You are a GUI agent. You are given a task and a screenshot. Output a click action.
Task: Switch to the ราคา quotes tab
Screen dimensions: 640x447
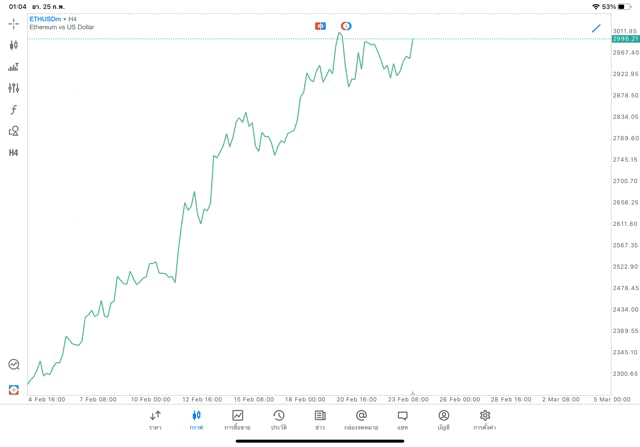155,420
